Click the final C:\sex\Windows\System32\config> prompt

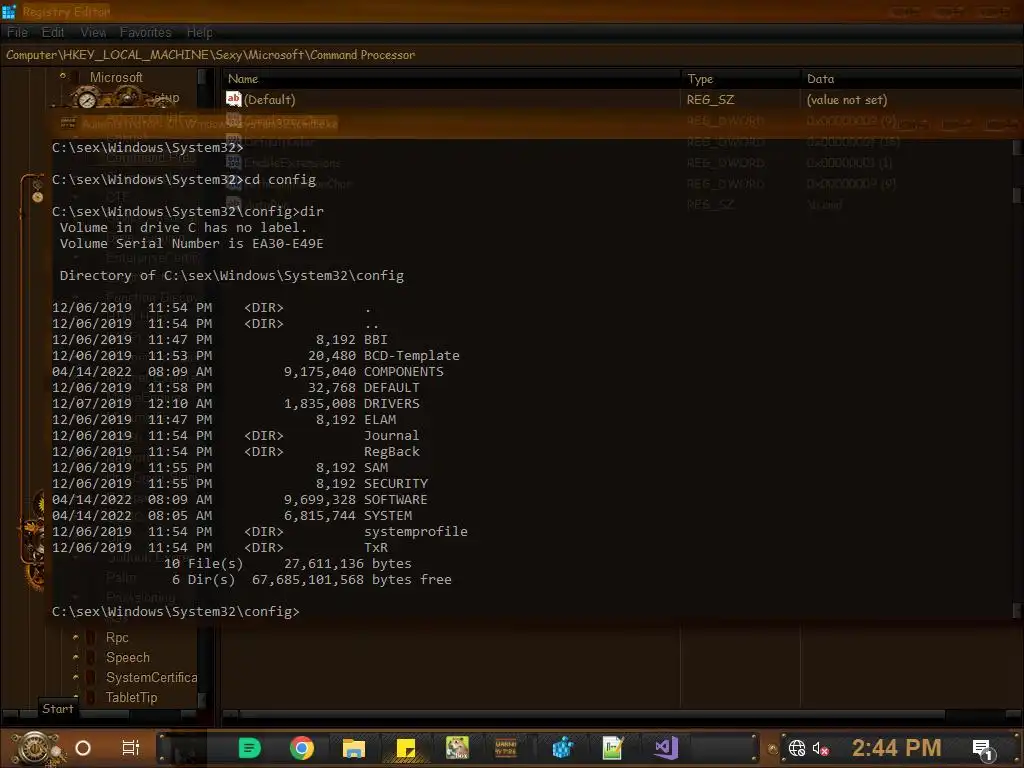[x=176, y=611]
